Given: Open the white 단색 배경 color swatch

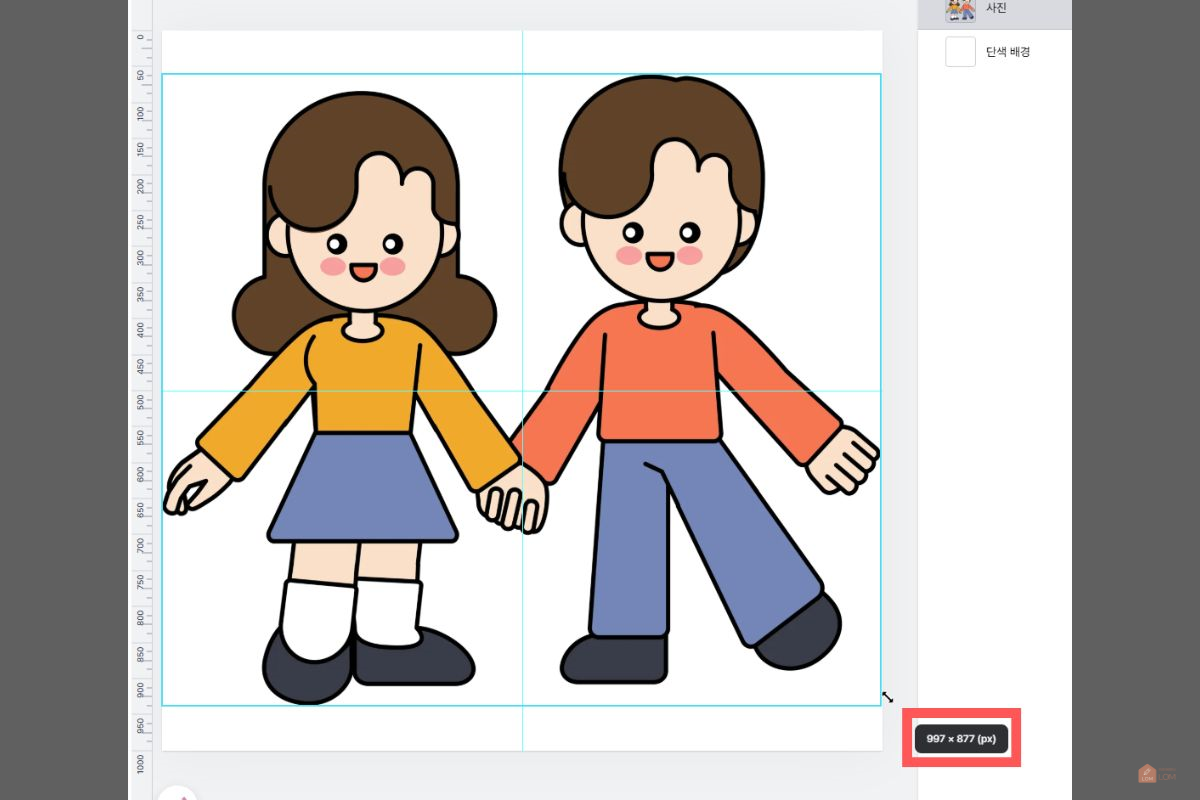Looking at the screenshot, I should point(960,52).
